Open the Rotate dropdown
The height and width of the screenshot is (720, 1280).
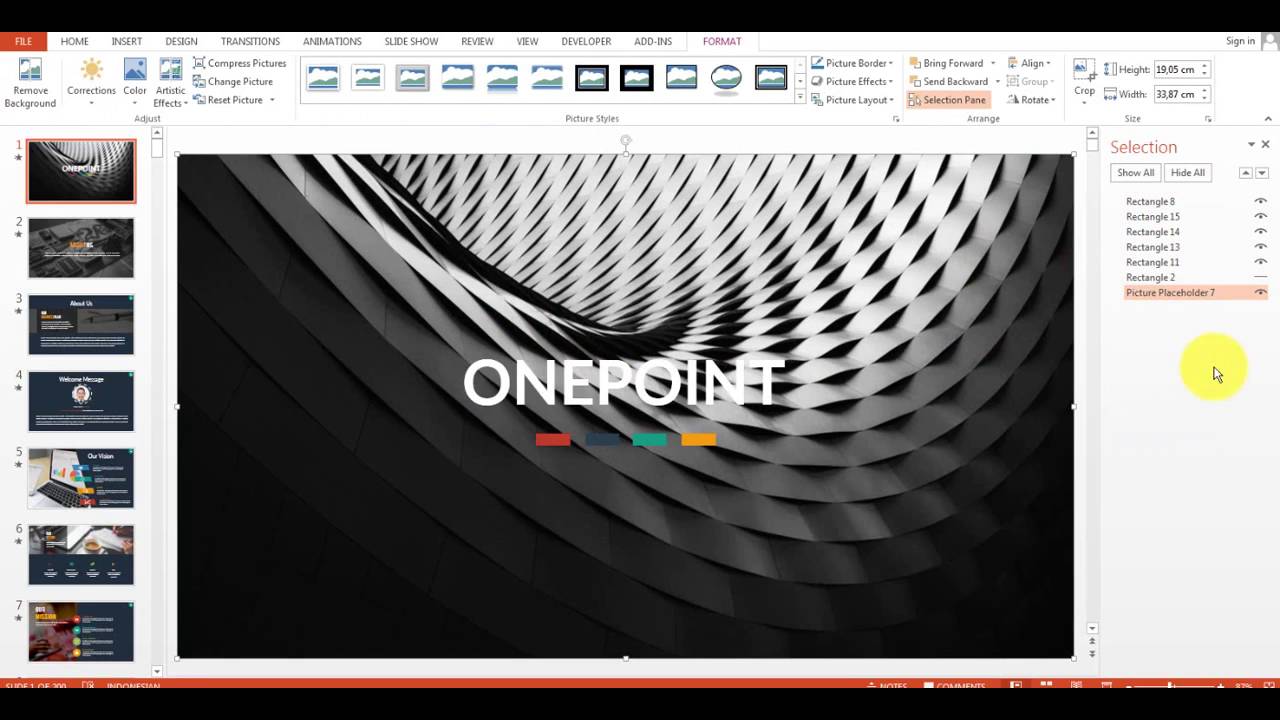[x=1031, y=100]
